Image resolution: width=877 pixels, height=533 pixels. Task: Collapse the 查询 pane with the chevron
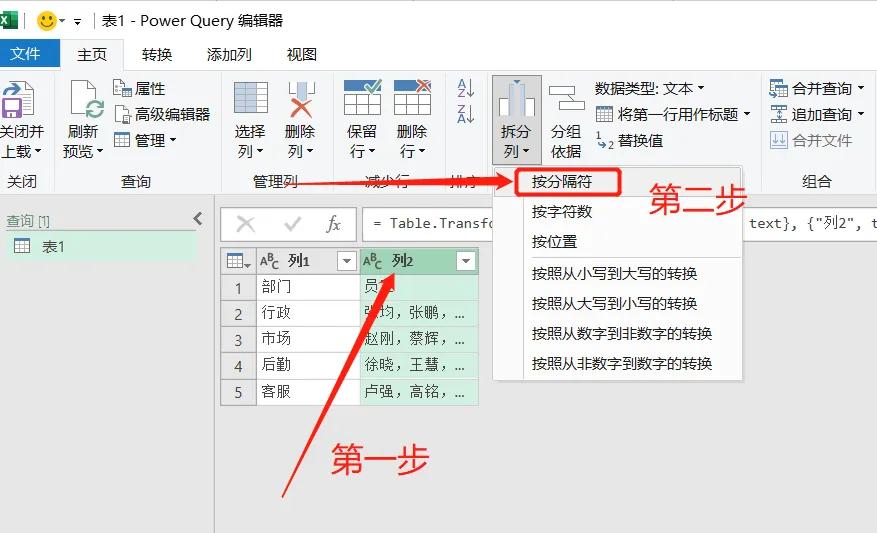point(198,219)
